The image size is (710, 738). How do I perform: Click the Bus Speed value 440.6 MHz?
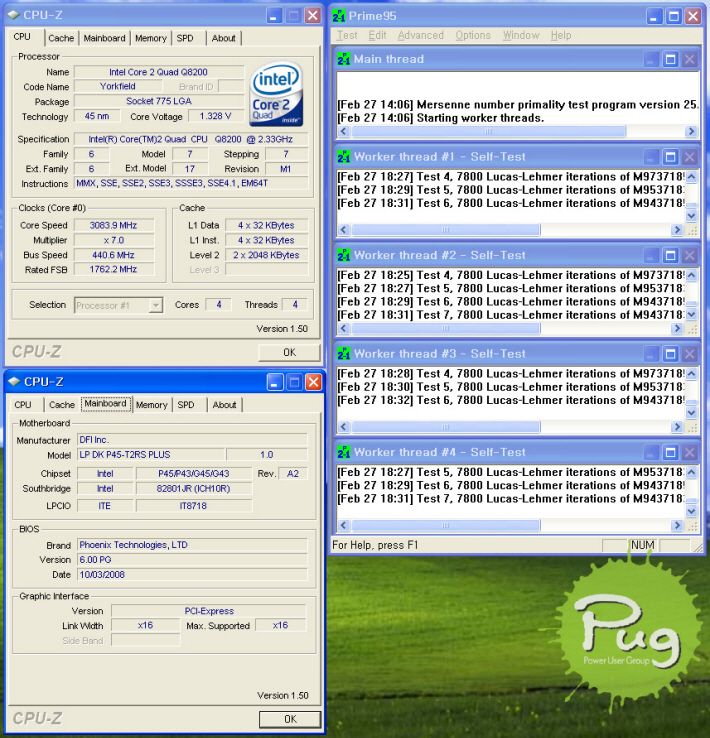point(113,255)
